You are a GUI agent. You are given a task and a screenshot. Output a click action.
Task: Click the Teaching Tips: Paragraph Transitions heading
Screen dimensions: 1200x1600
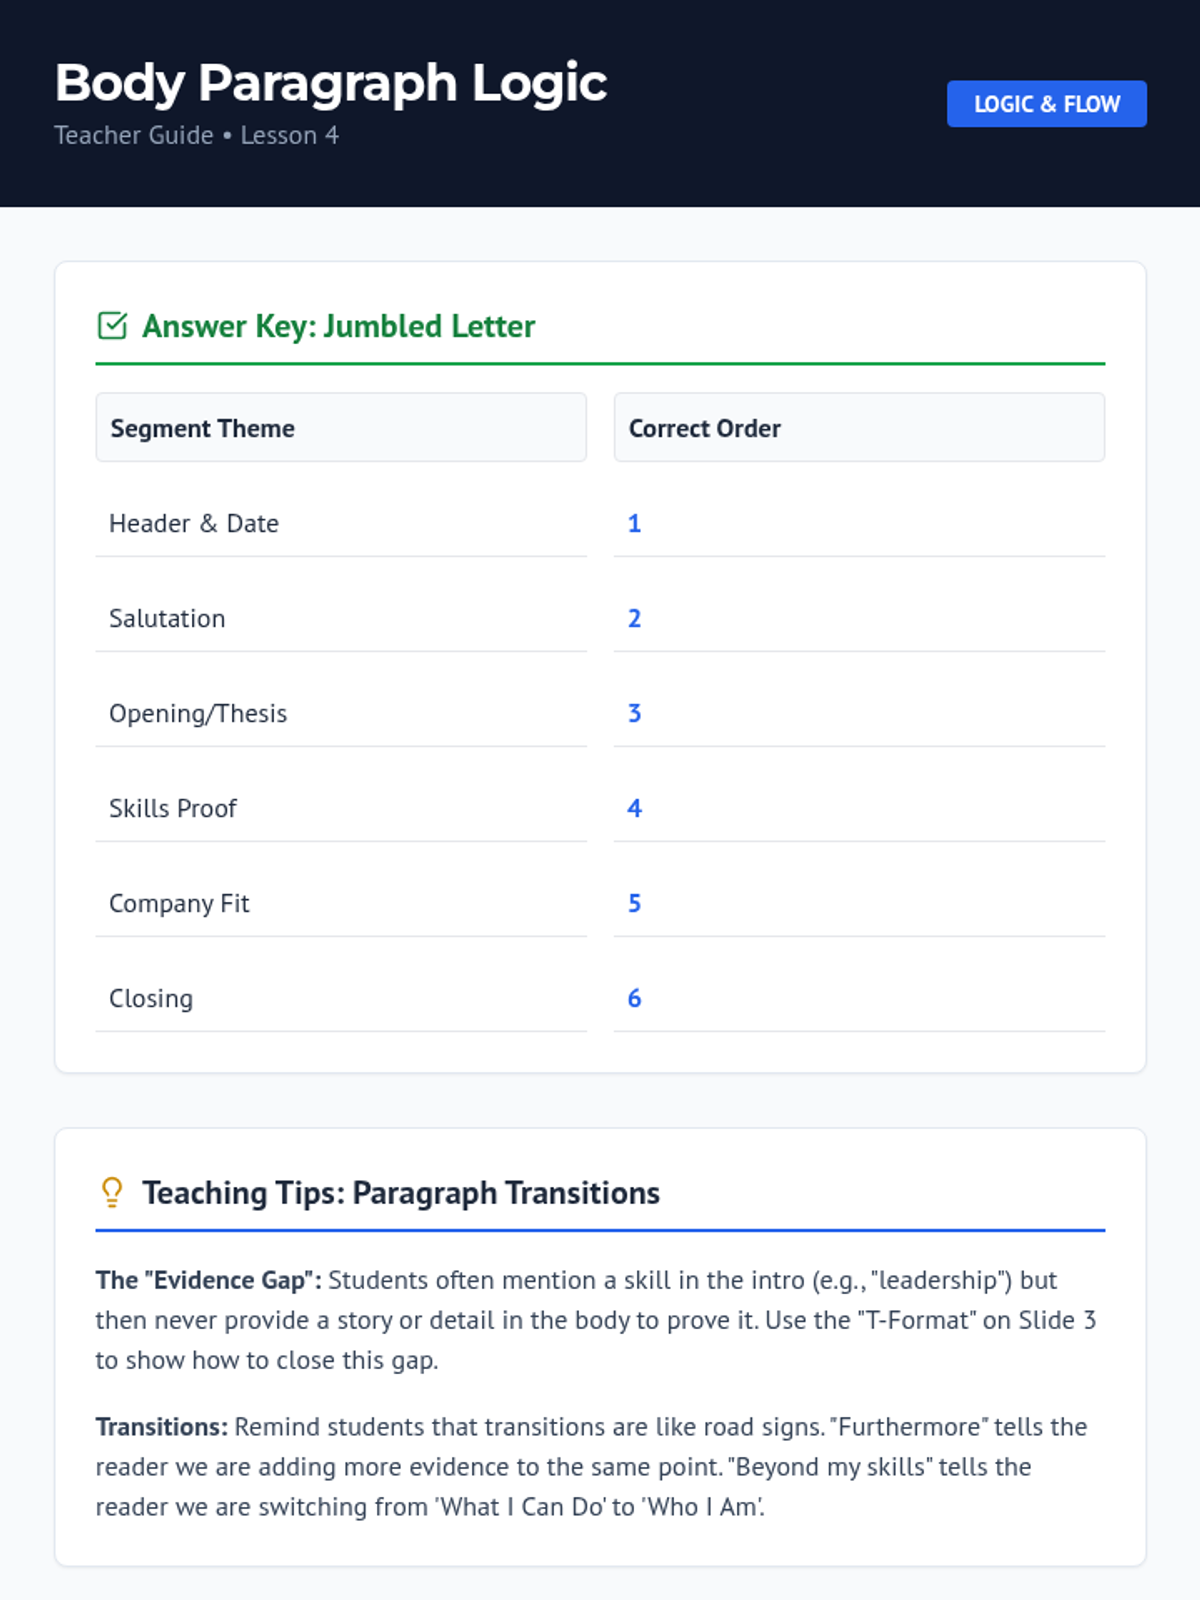coord(401,1193)
